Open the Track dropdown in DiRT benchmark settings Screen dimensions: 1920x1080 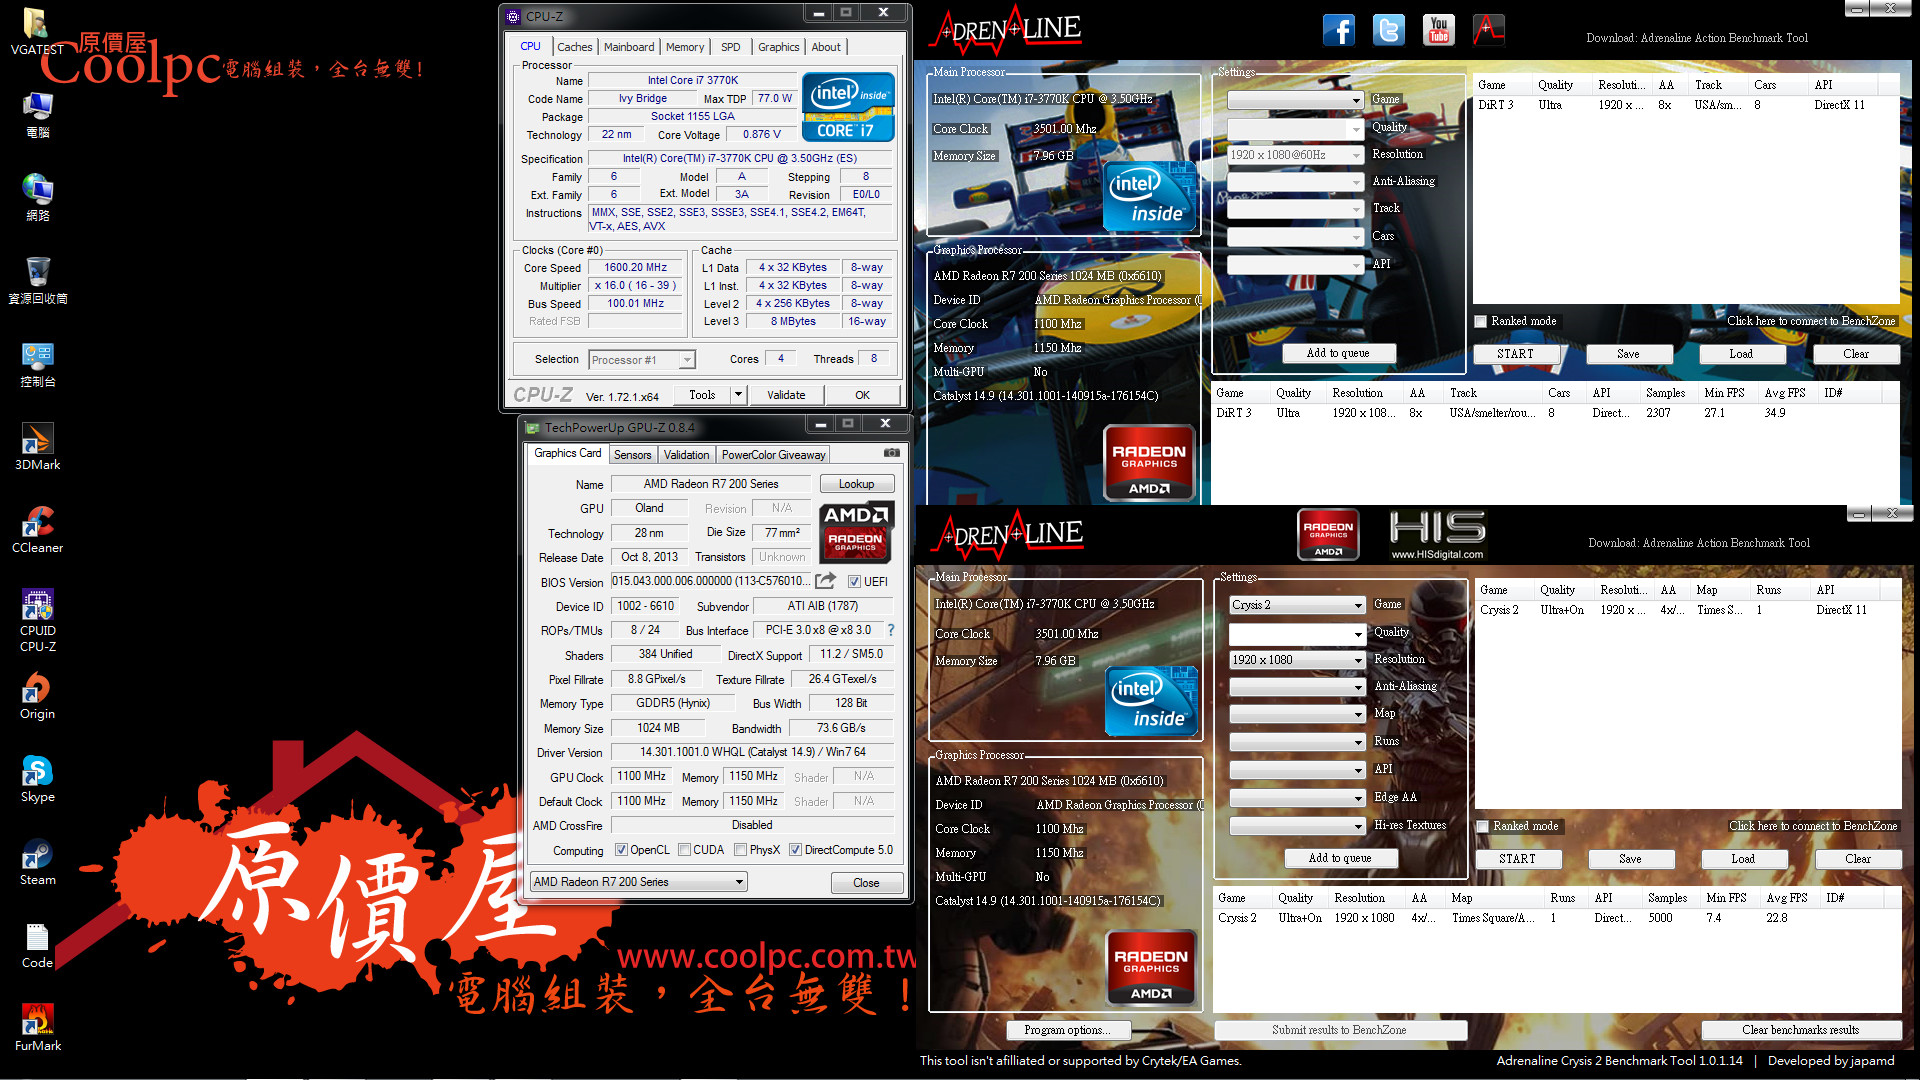coord(1295,209)
